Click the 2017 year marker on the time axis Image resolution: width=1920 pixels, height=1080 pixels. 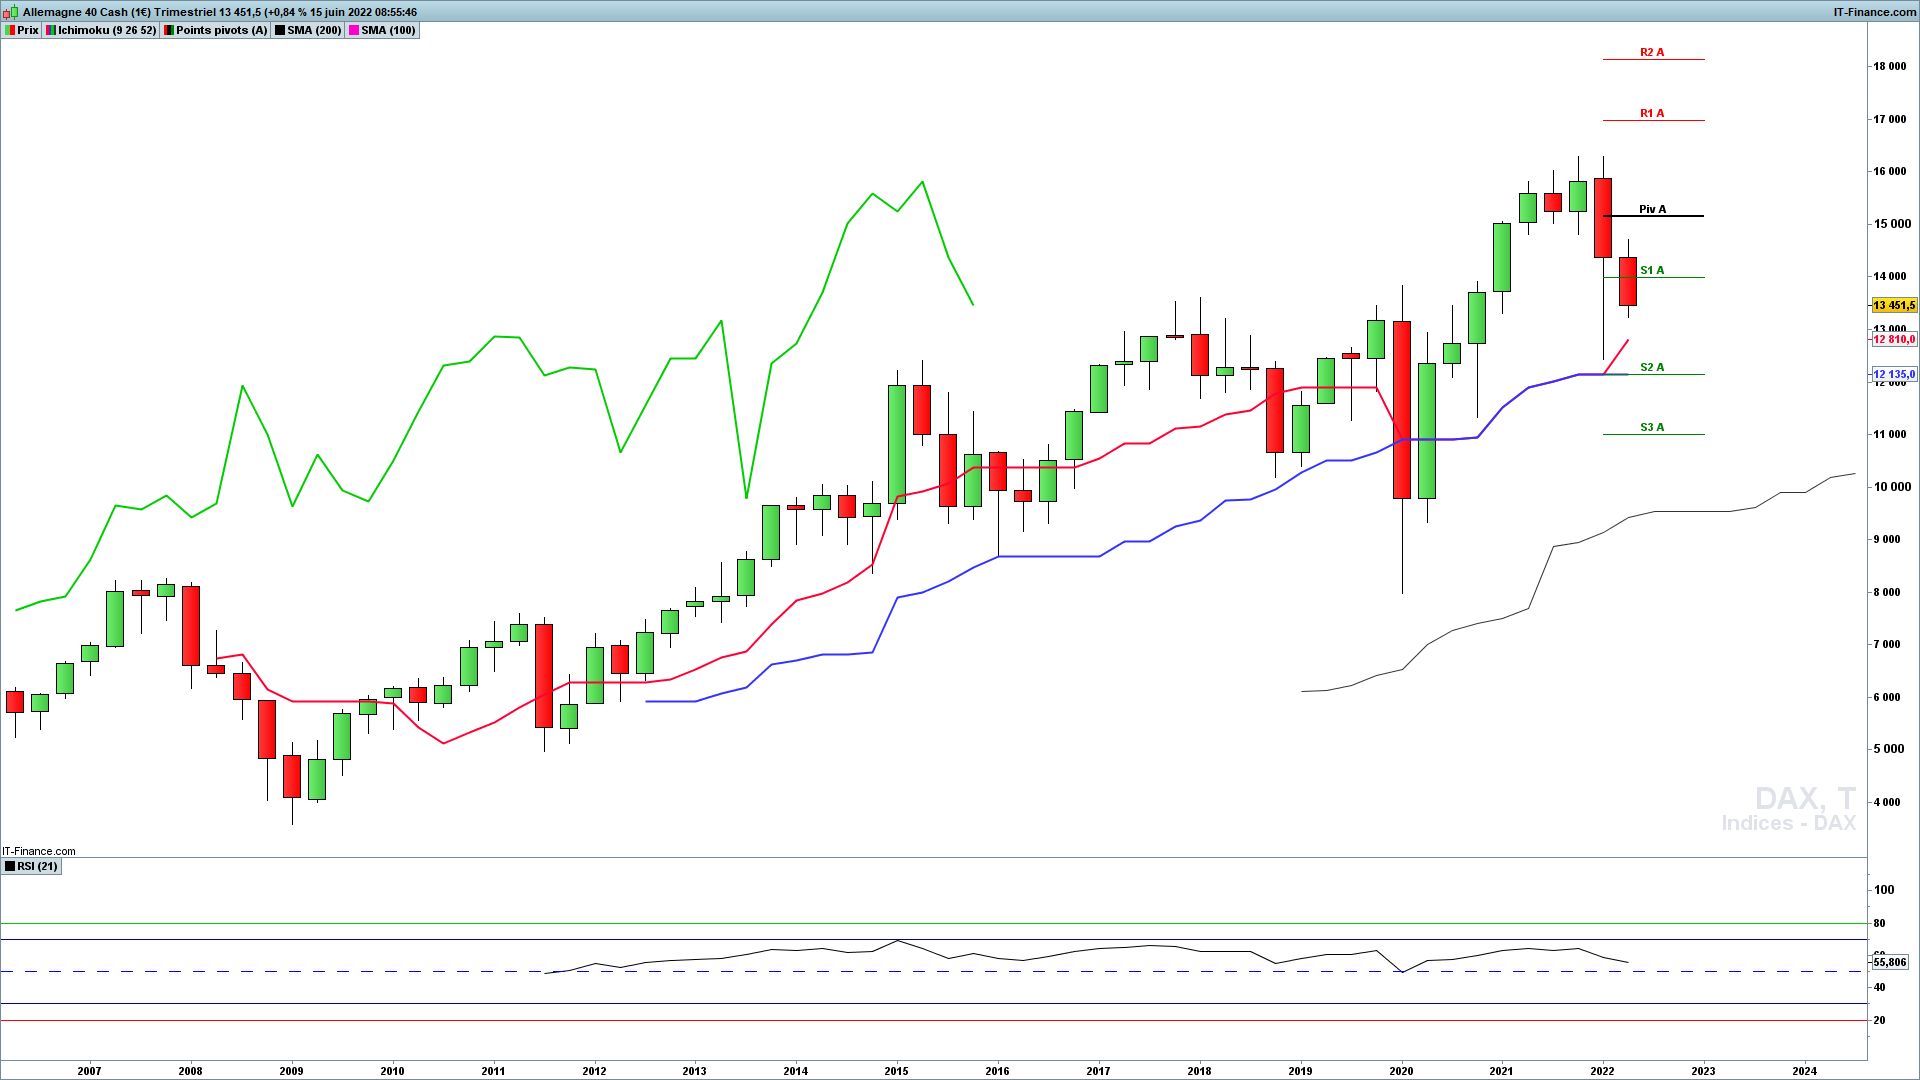(x=1098, y=1071)
